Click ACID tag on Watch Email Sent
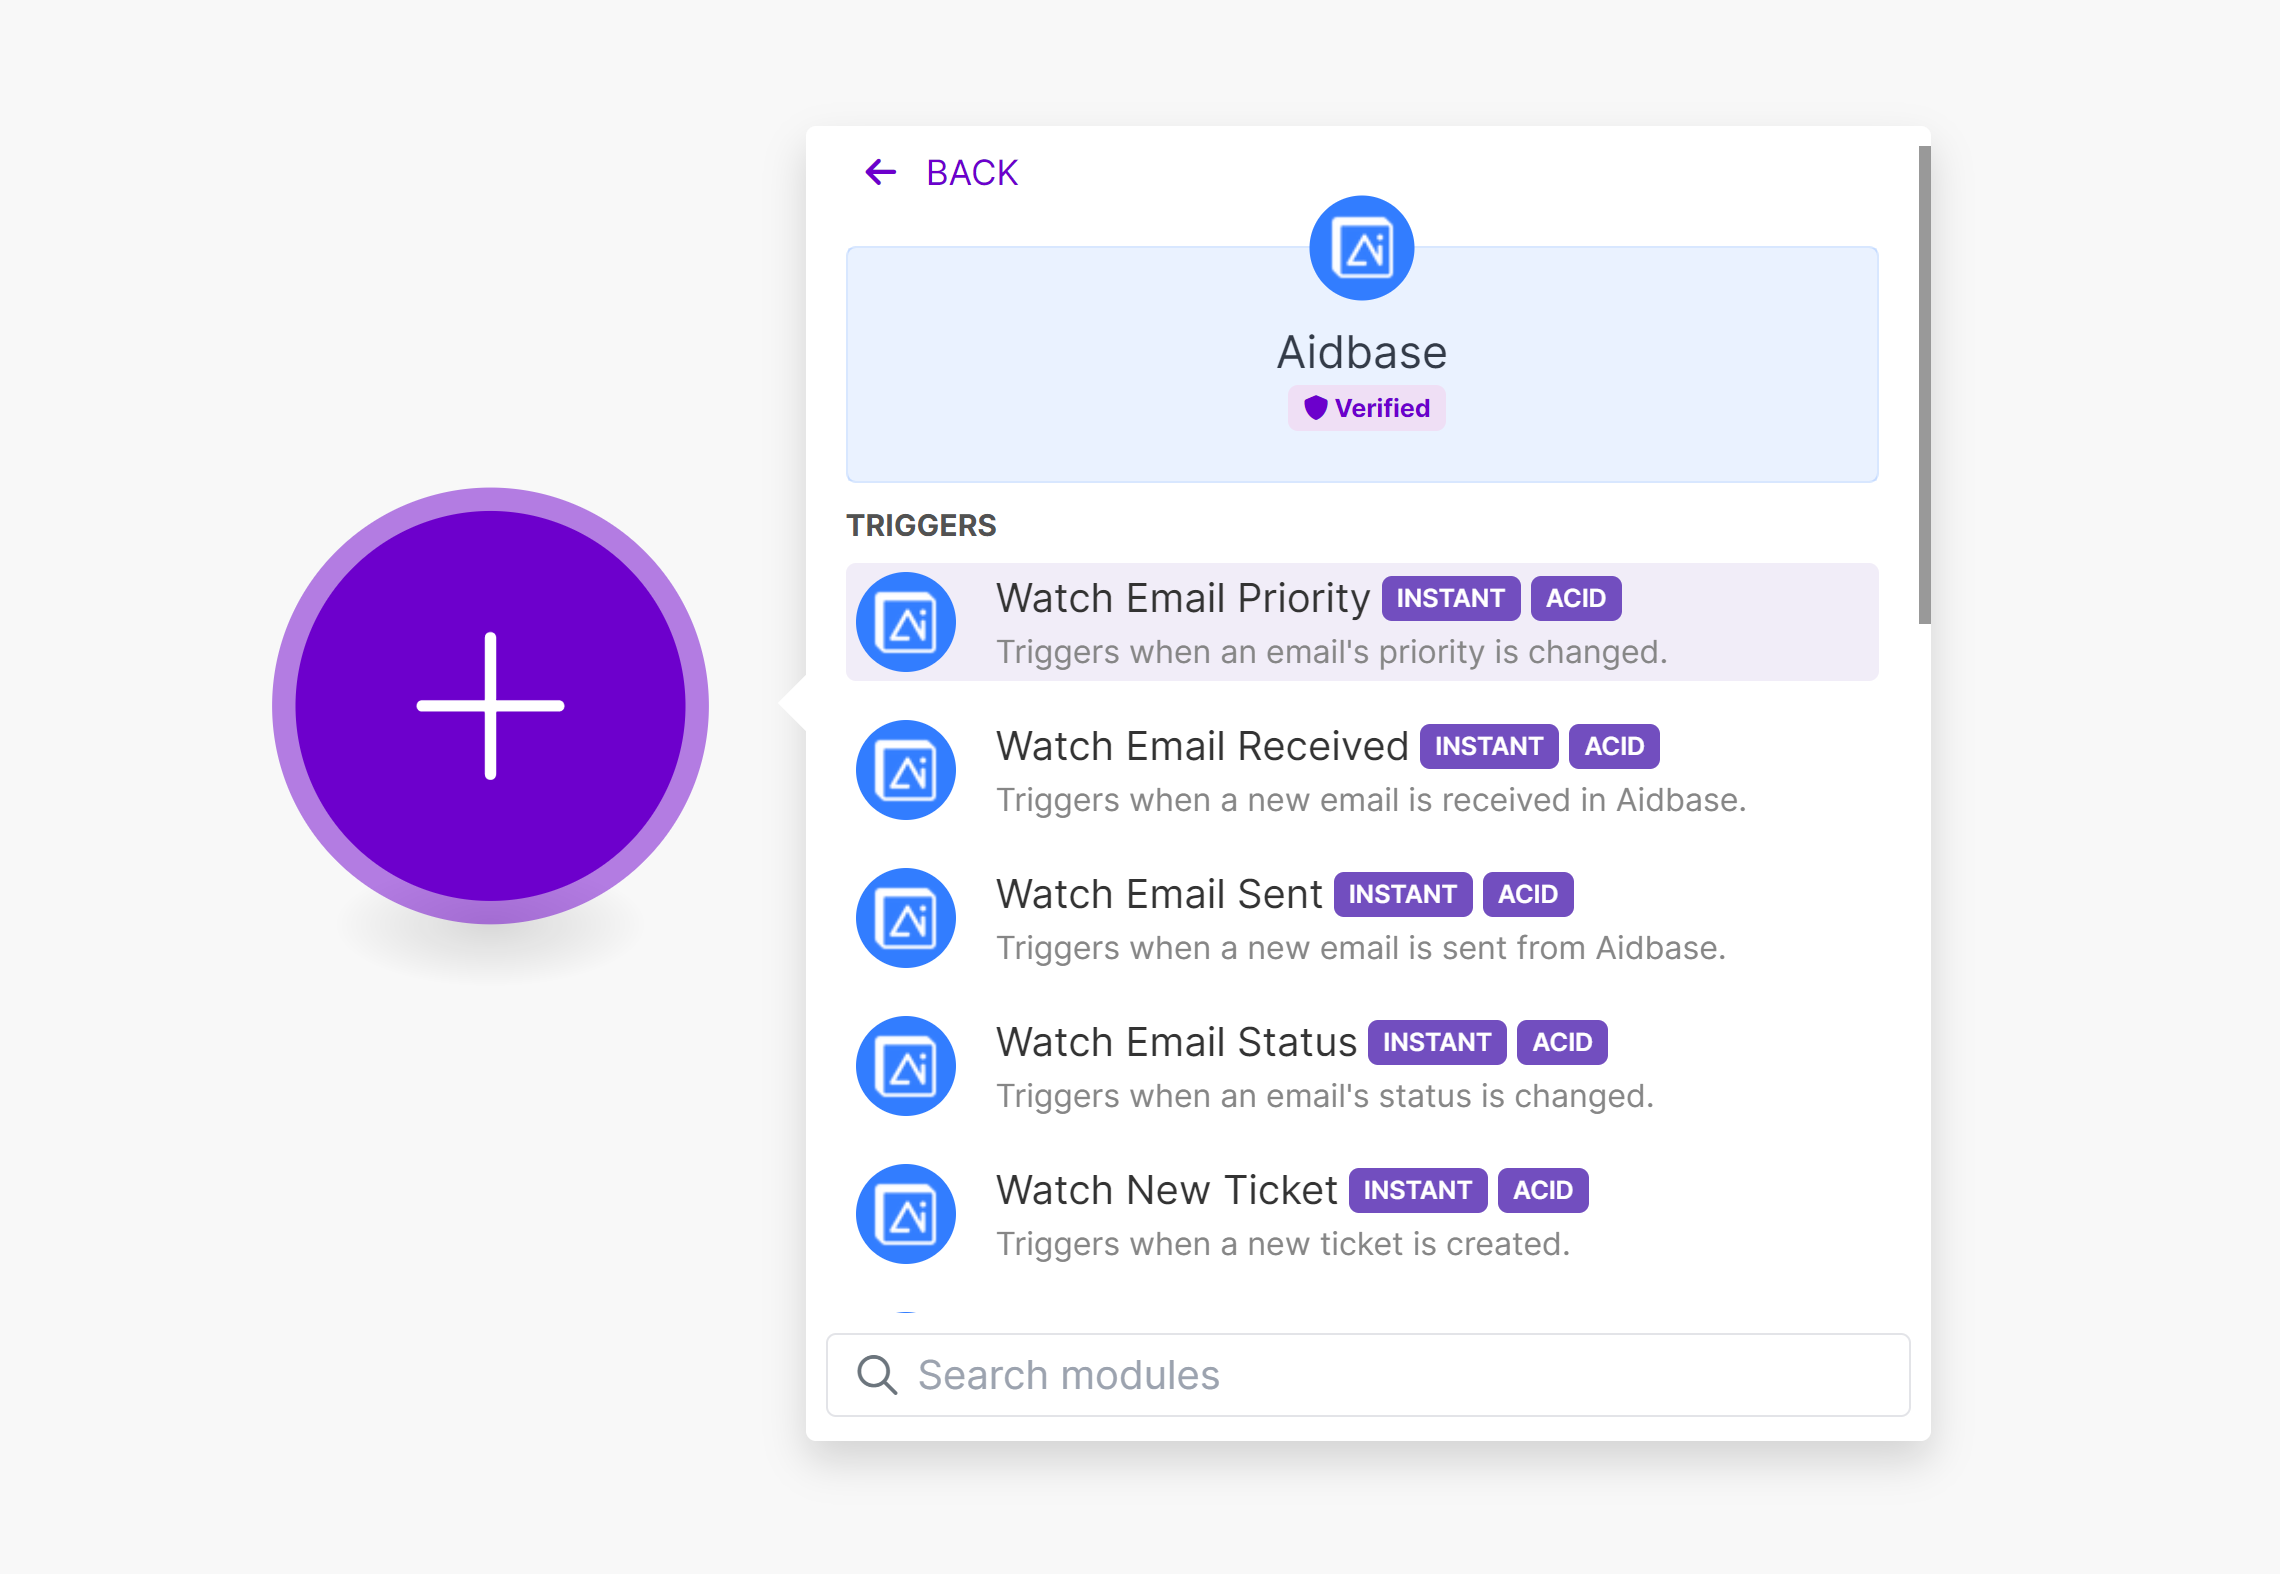Viewport: 2280px width, 1574px height. (x=1527, y=894)
